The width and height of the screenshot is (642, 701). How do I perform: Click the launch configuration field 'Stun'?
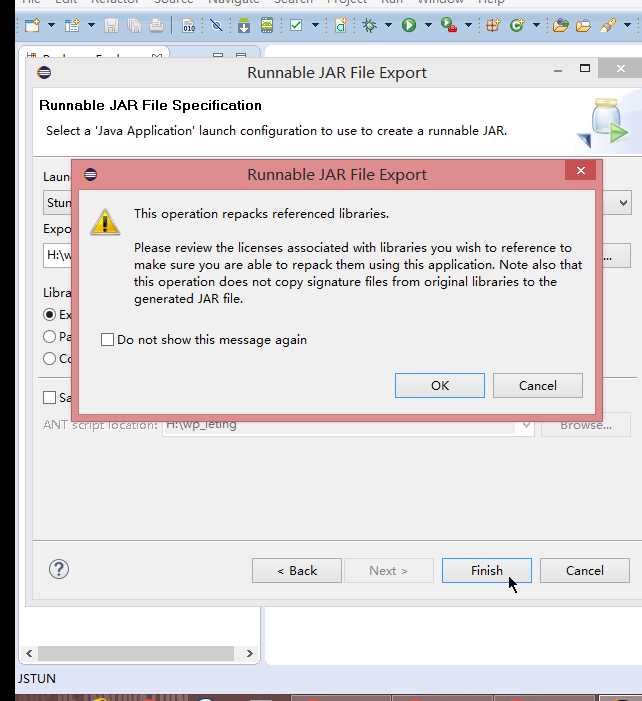(x=57, y=203)
